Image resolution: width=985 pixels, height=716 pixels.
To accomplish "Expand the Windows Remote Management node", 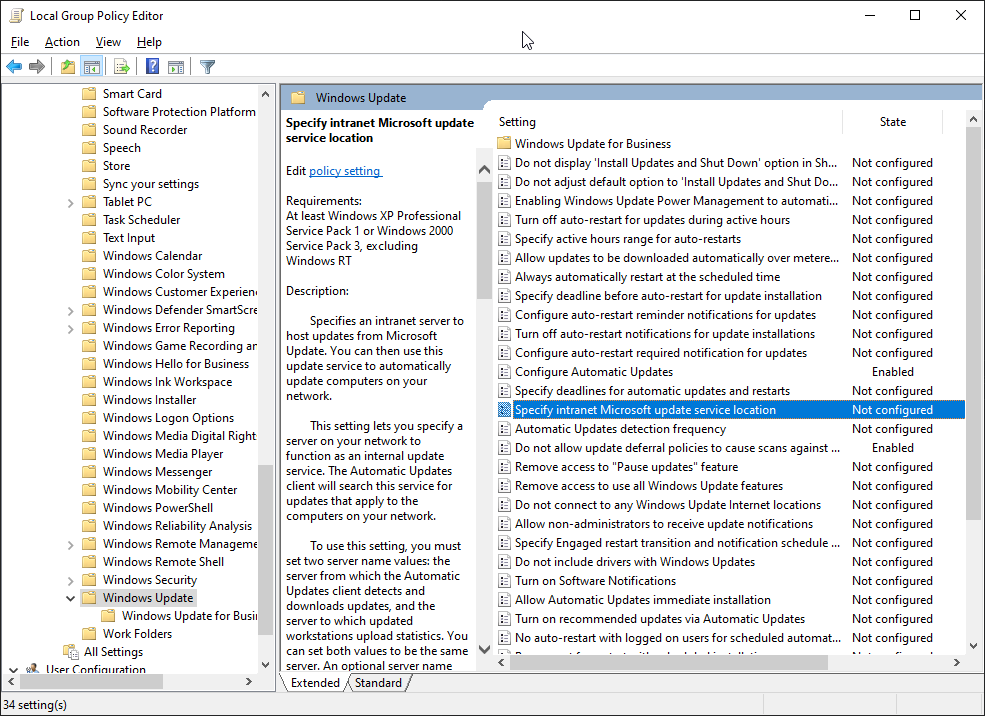I will pos(70,545).
